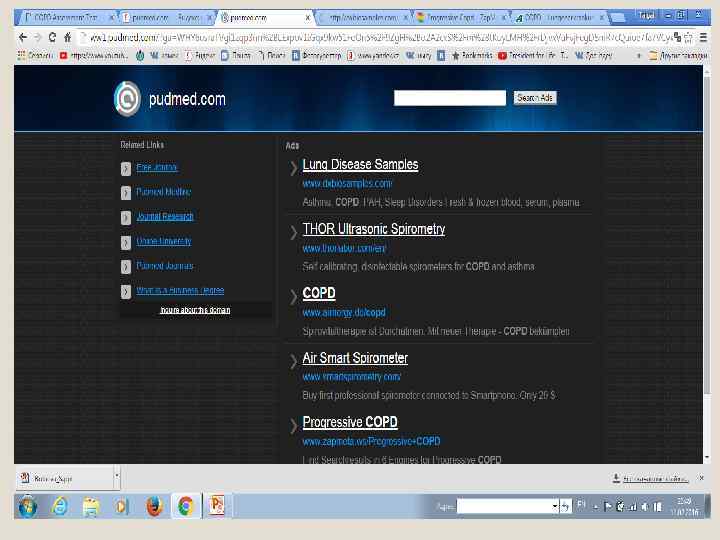Open the COPD ad headline link
Viewport: 720px width, 540px height.
pyautogui.click(x=319, y=293)
